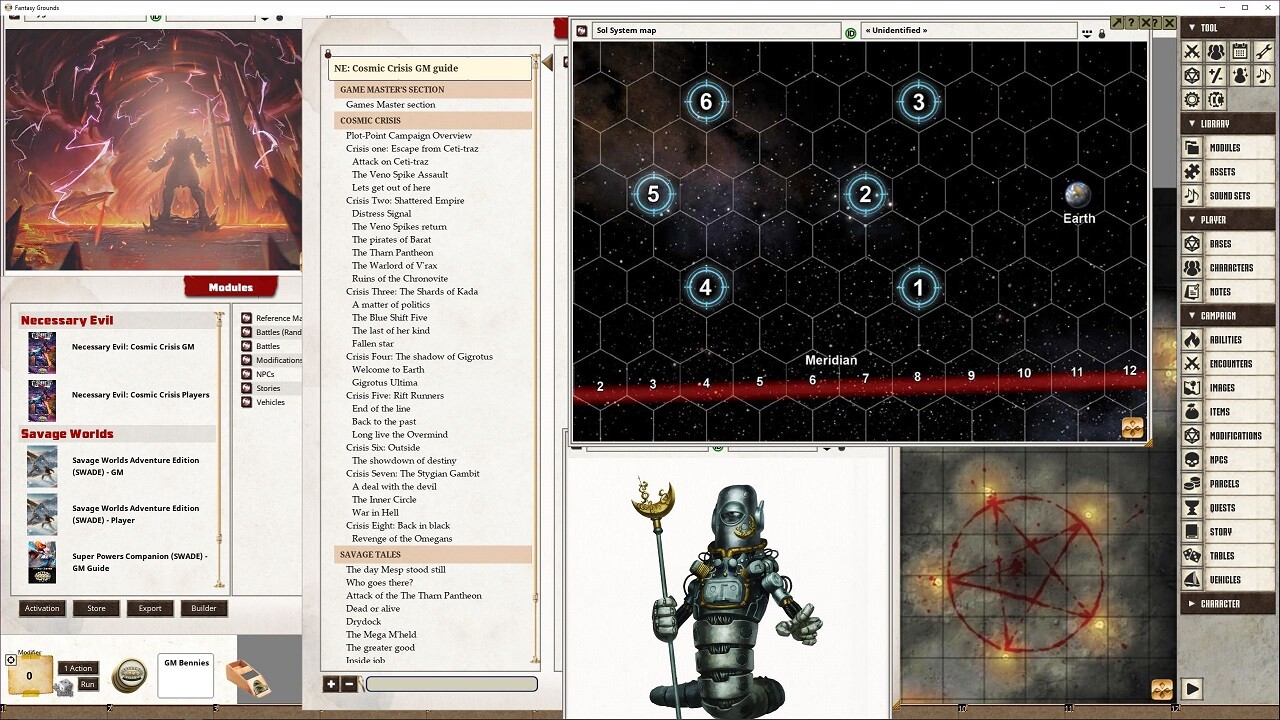The height and width of the screenshot is (720, 1280).
Task: Open the Sound tool music-note icon
Action: [x=1264, y=75]
